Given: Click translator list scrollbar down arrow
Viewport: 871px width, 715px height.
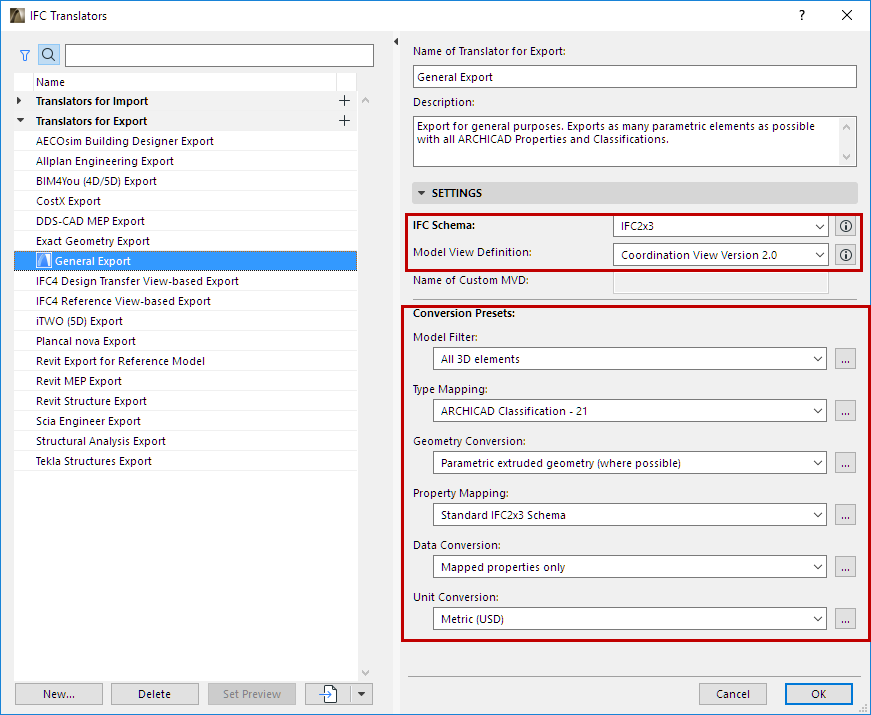Looking at the screenshot, I should (366, 673).
